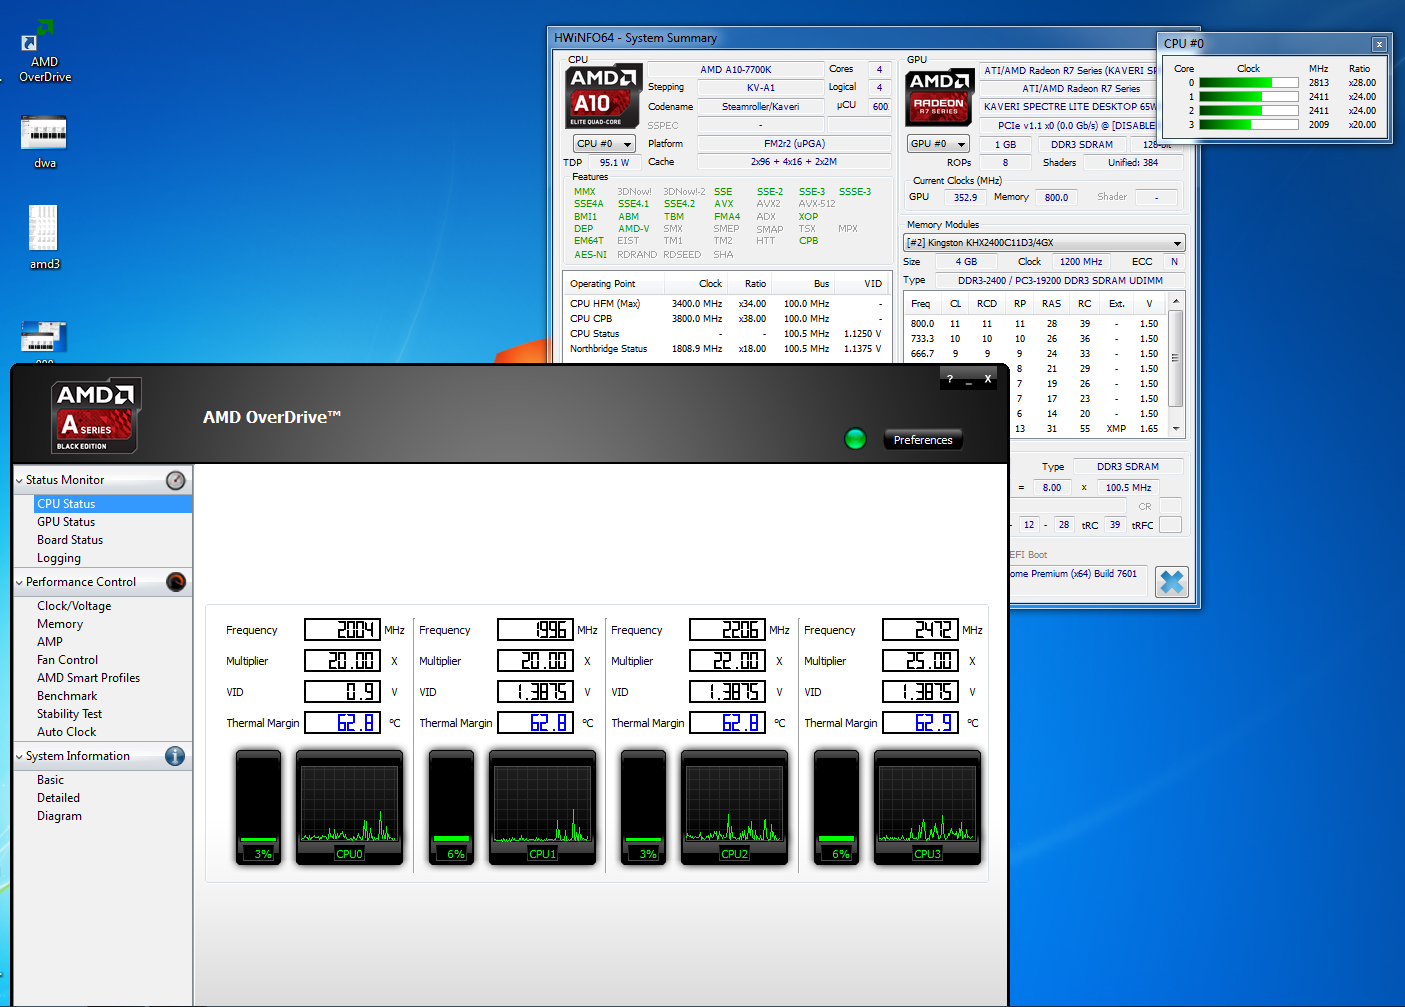Open Memory performance settings
The image size is (1405, 1007).
[x=60, y=624]
